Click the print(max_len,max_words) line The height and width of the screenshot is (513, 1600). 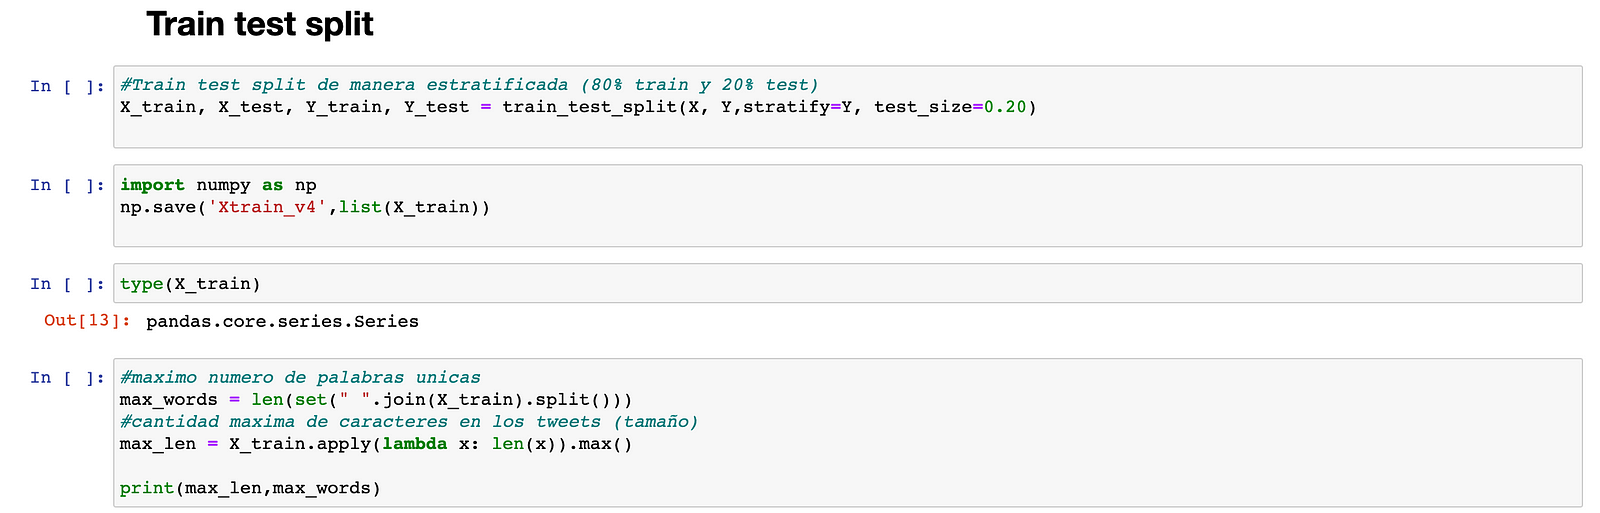click(250, 488)
